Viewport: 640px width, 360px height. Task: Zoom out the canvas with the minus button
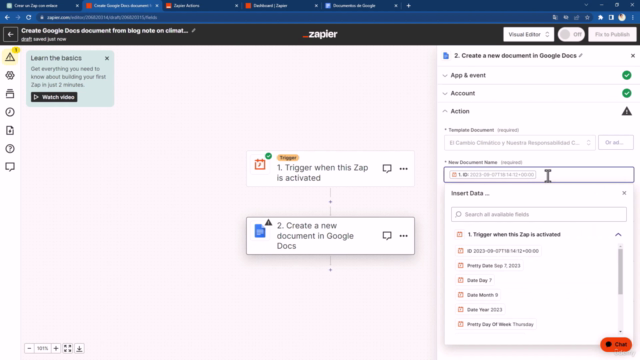(x=29, y=348)
